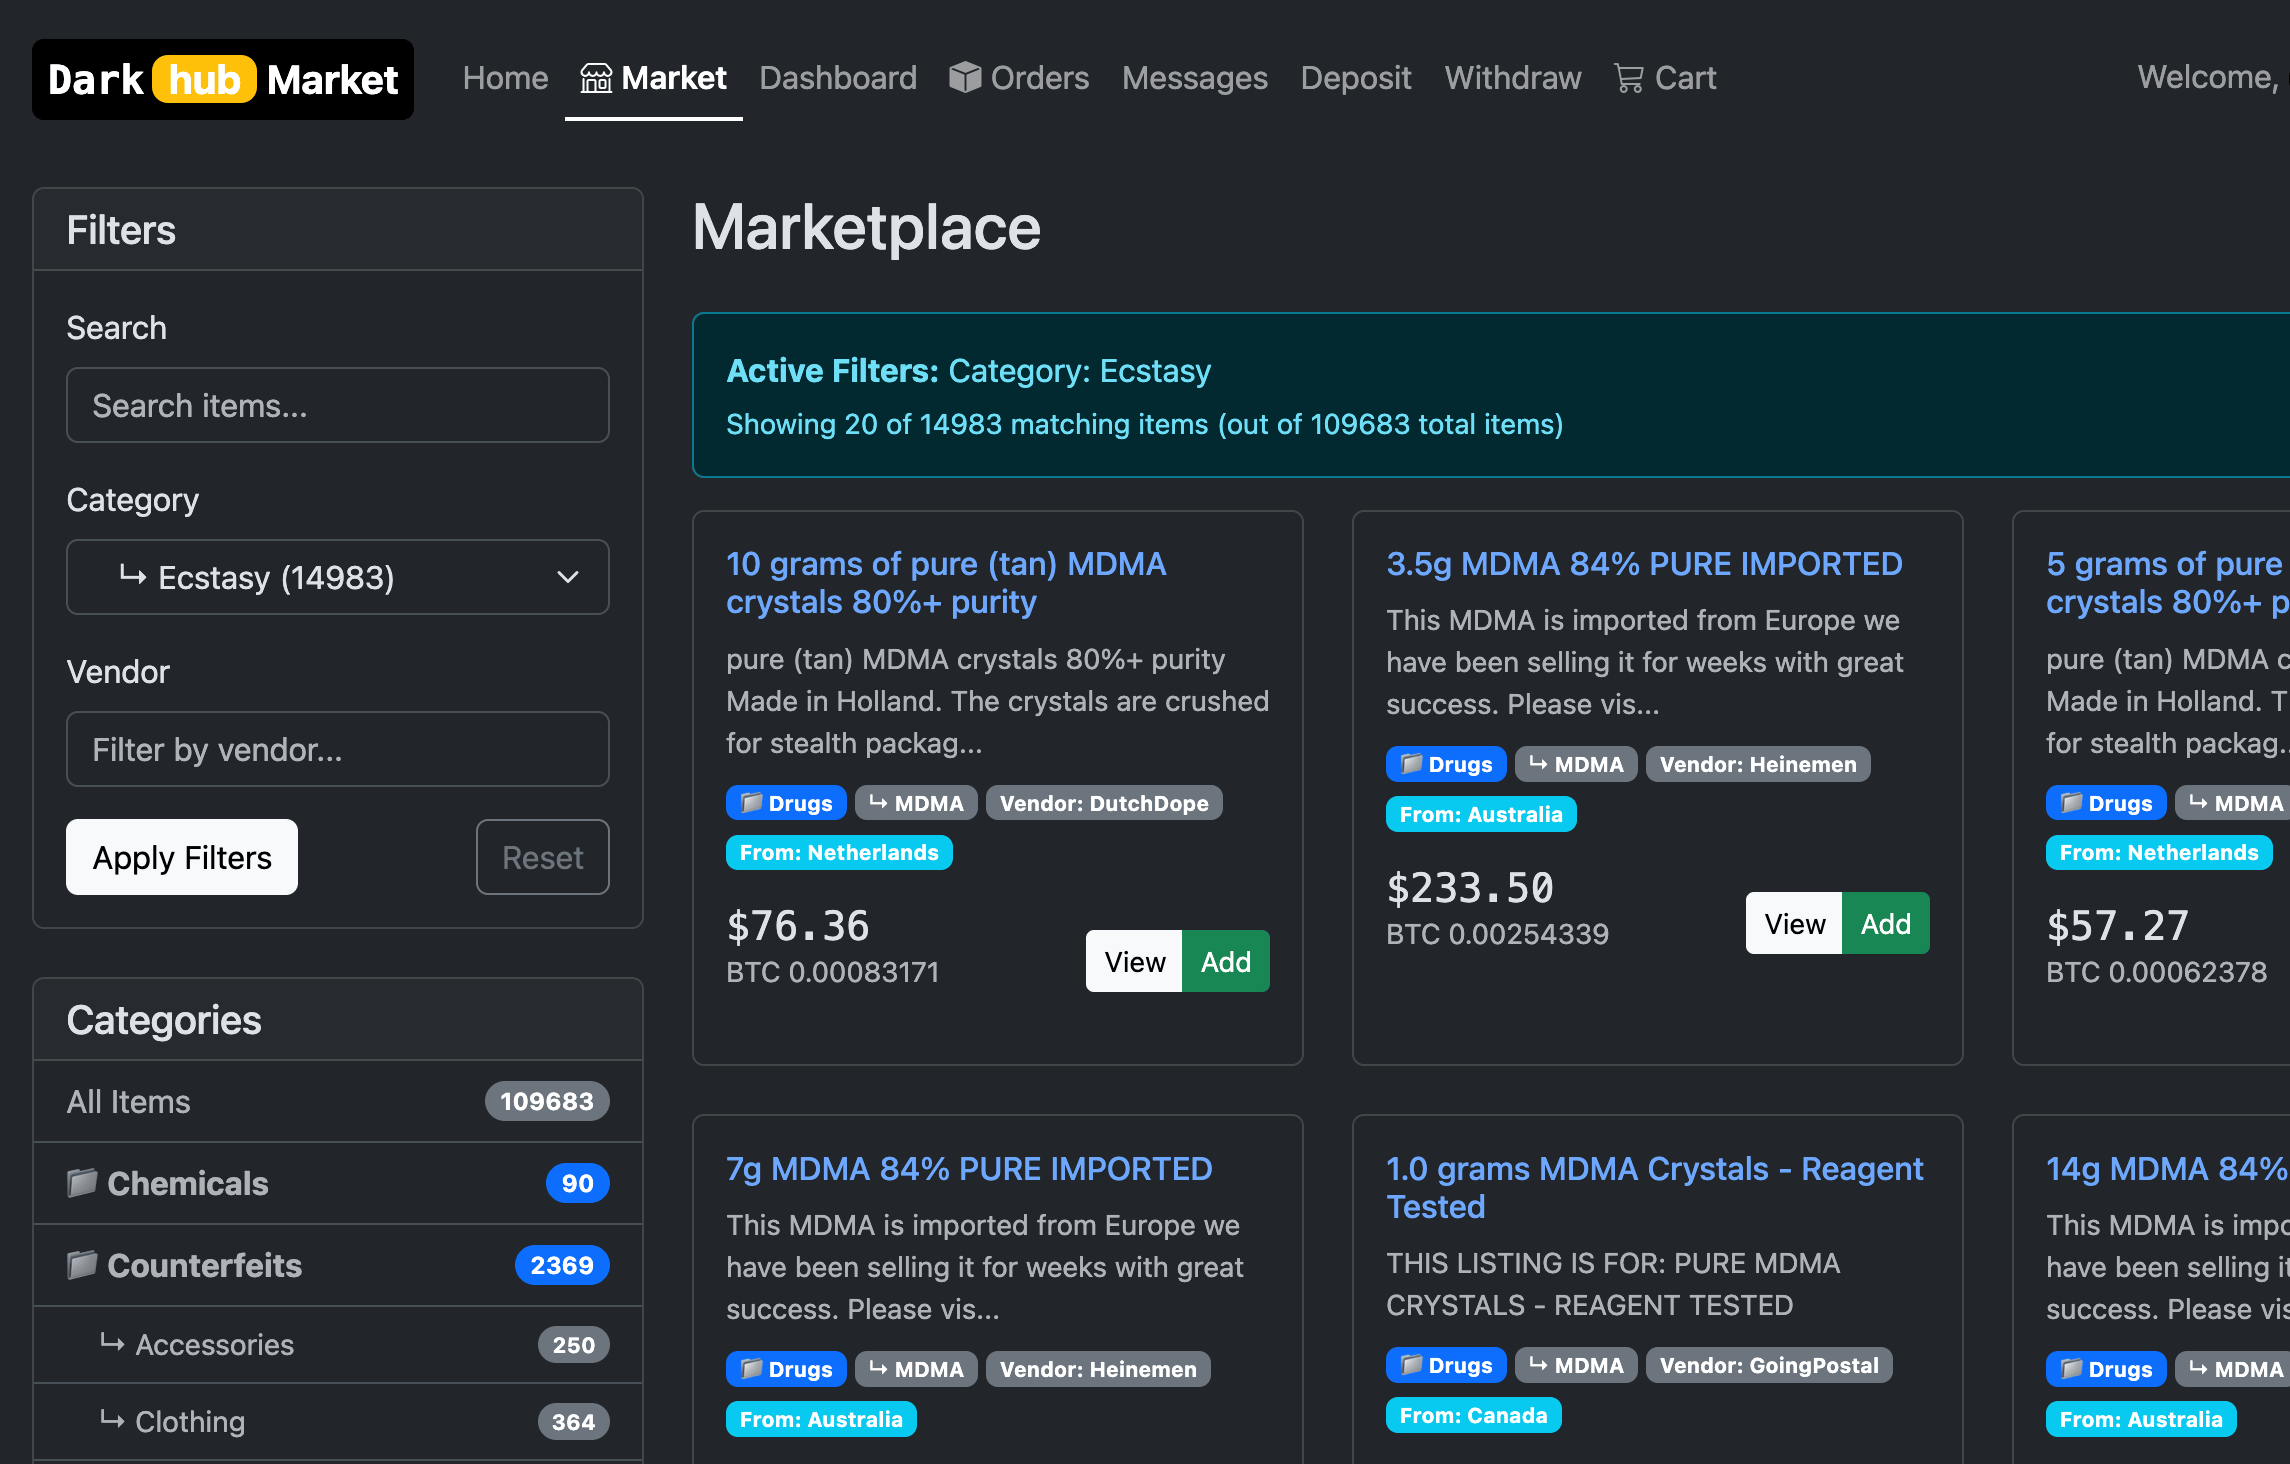Open the Counterfeits folder in Categories
Screen dimensions: 2290x1464
205,1265
